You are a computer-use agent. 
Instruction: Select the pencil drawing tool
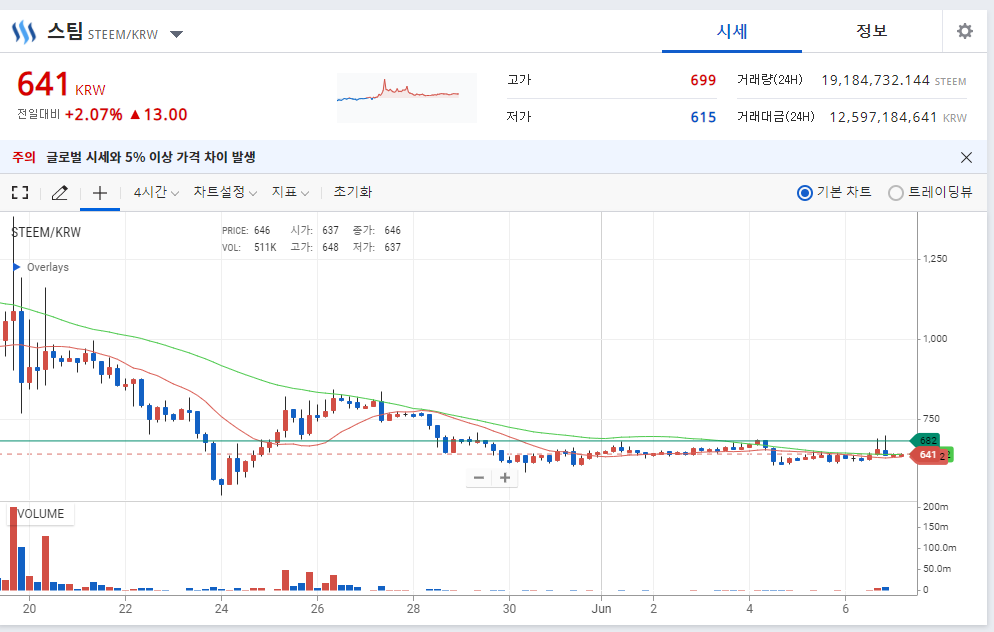pos(60,192)
